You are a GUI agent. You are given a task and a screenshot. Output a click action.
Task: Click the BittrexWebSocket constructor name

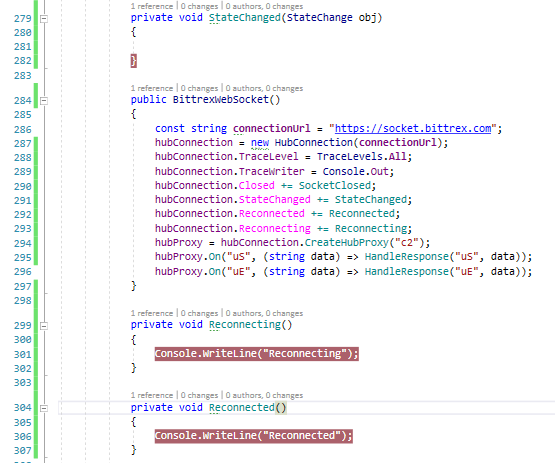pos(221,99)
